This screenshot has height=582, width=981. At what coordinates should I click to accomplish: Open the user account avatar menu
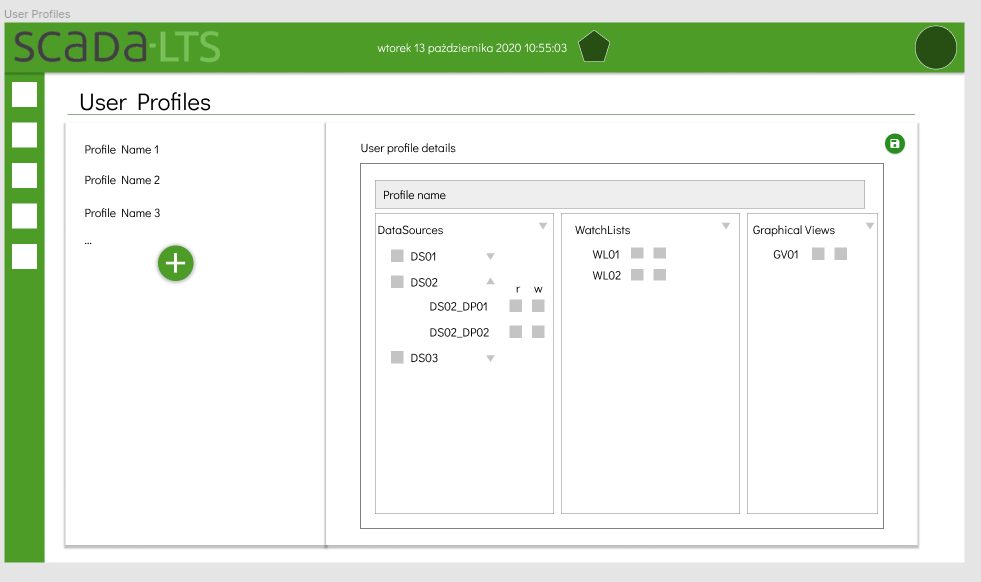935,47
